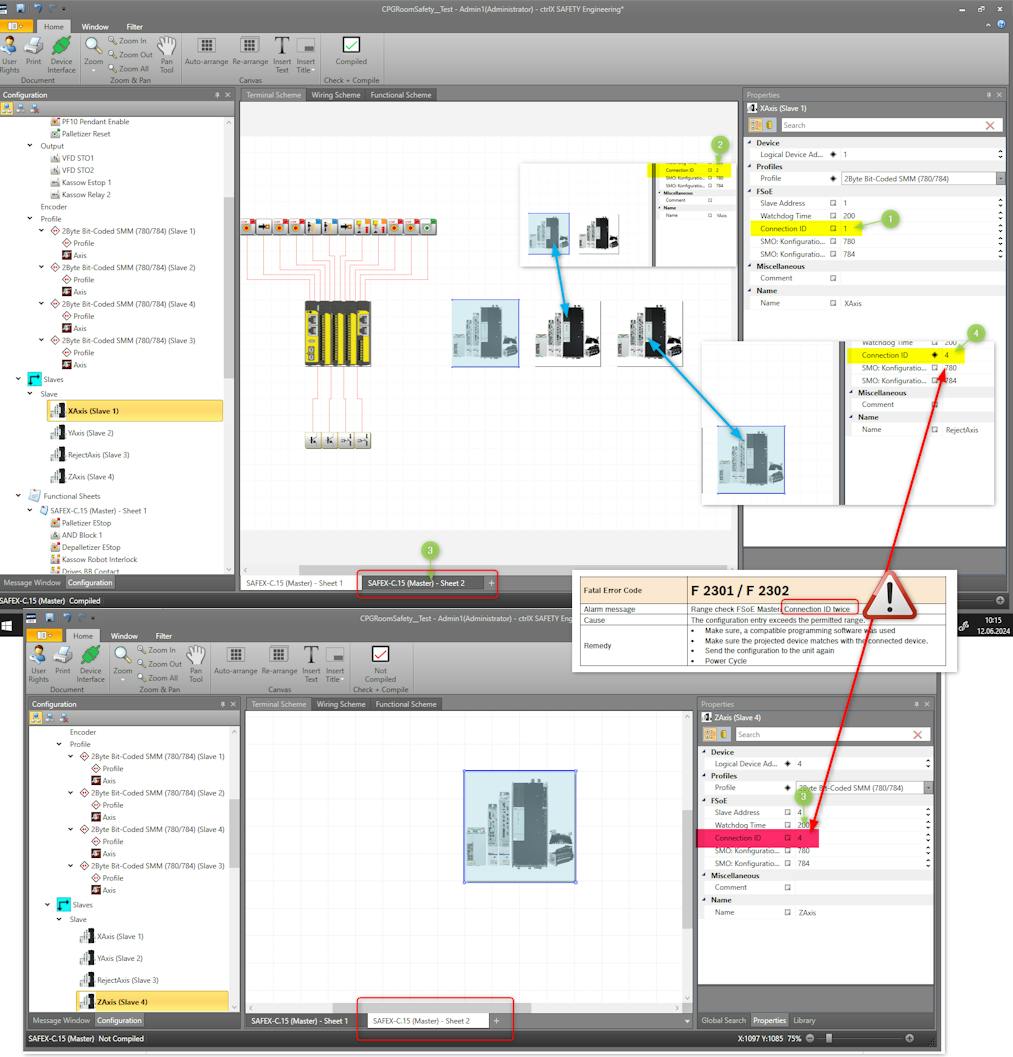Click the Not Compiled icon in lower ribbon
The image size is (1013, 1057).
(x=379, y=656)
